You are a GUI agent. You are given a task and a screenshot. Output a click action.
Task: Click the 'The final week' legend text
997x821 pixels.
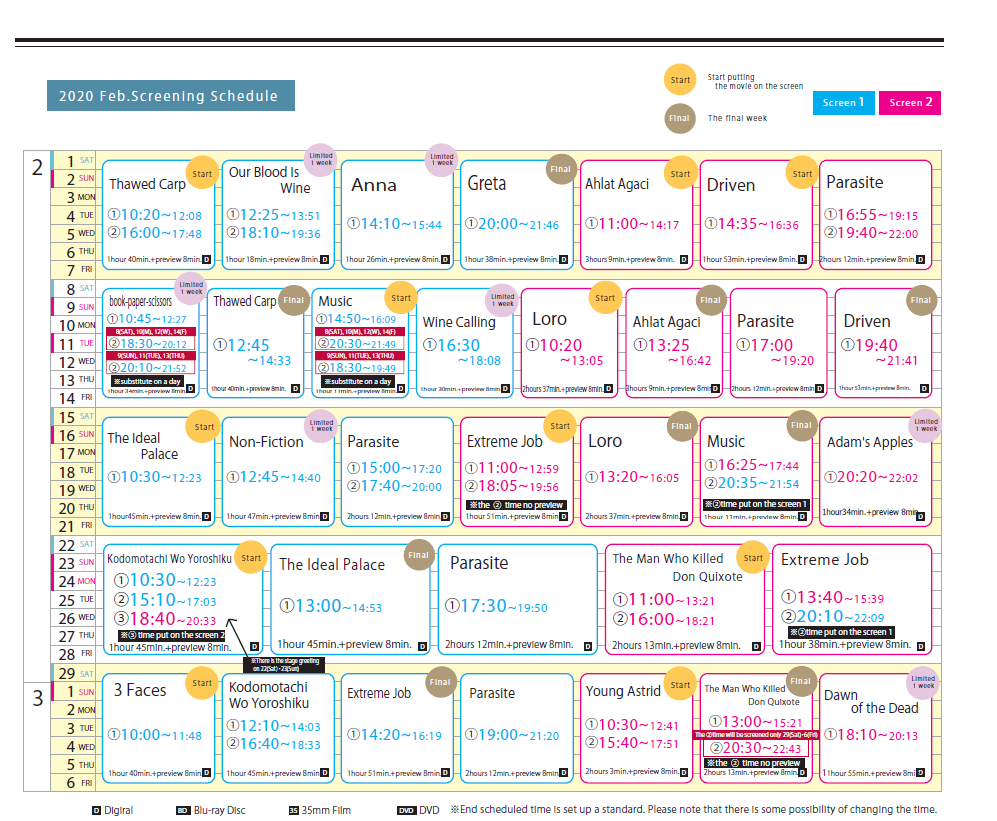point(738,118)
